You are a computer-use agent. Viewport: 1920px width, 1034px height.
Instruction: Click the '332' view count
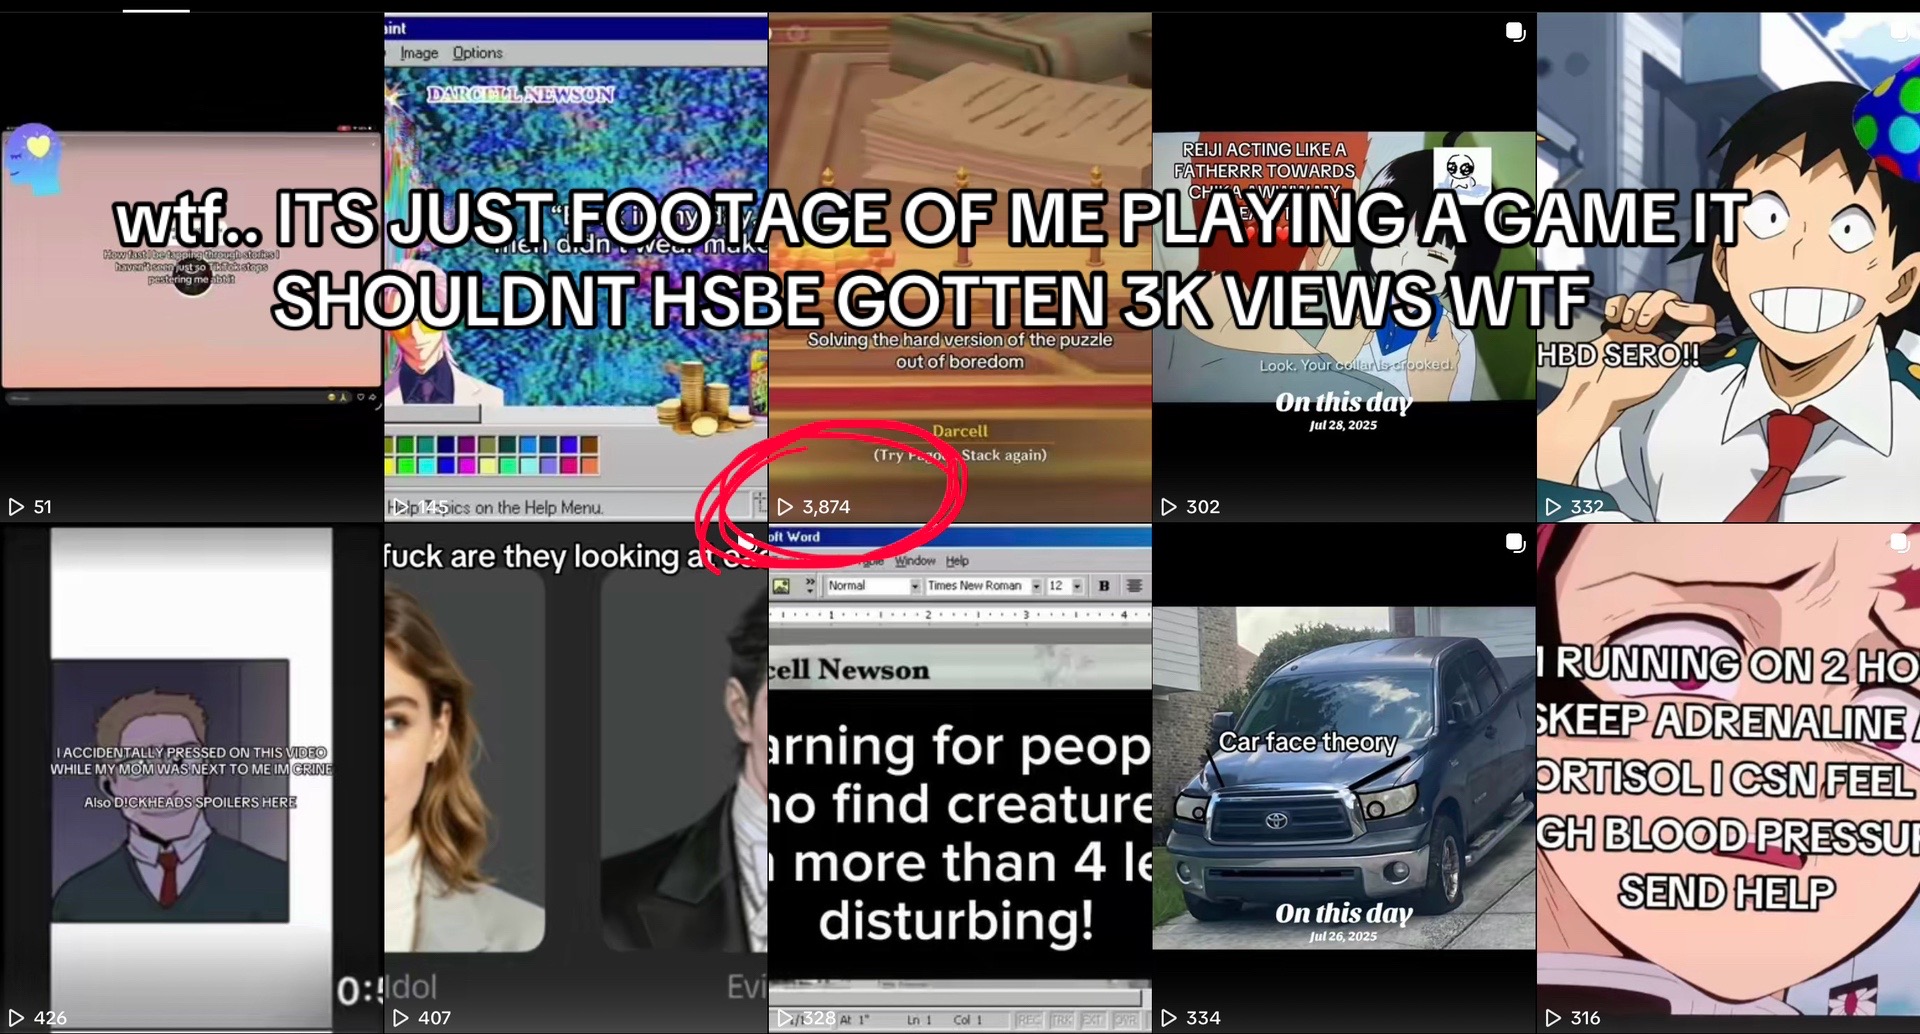[x=1587, y=507]
